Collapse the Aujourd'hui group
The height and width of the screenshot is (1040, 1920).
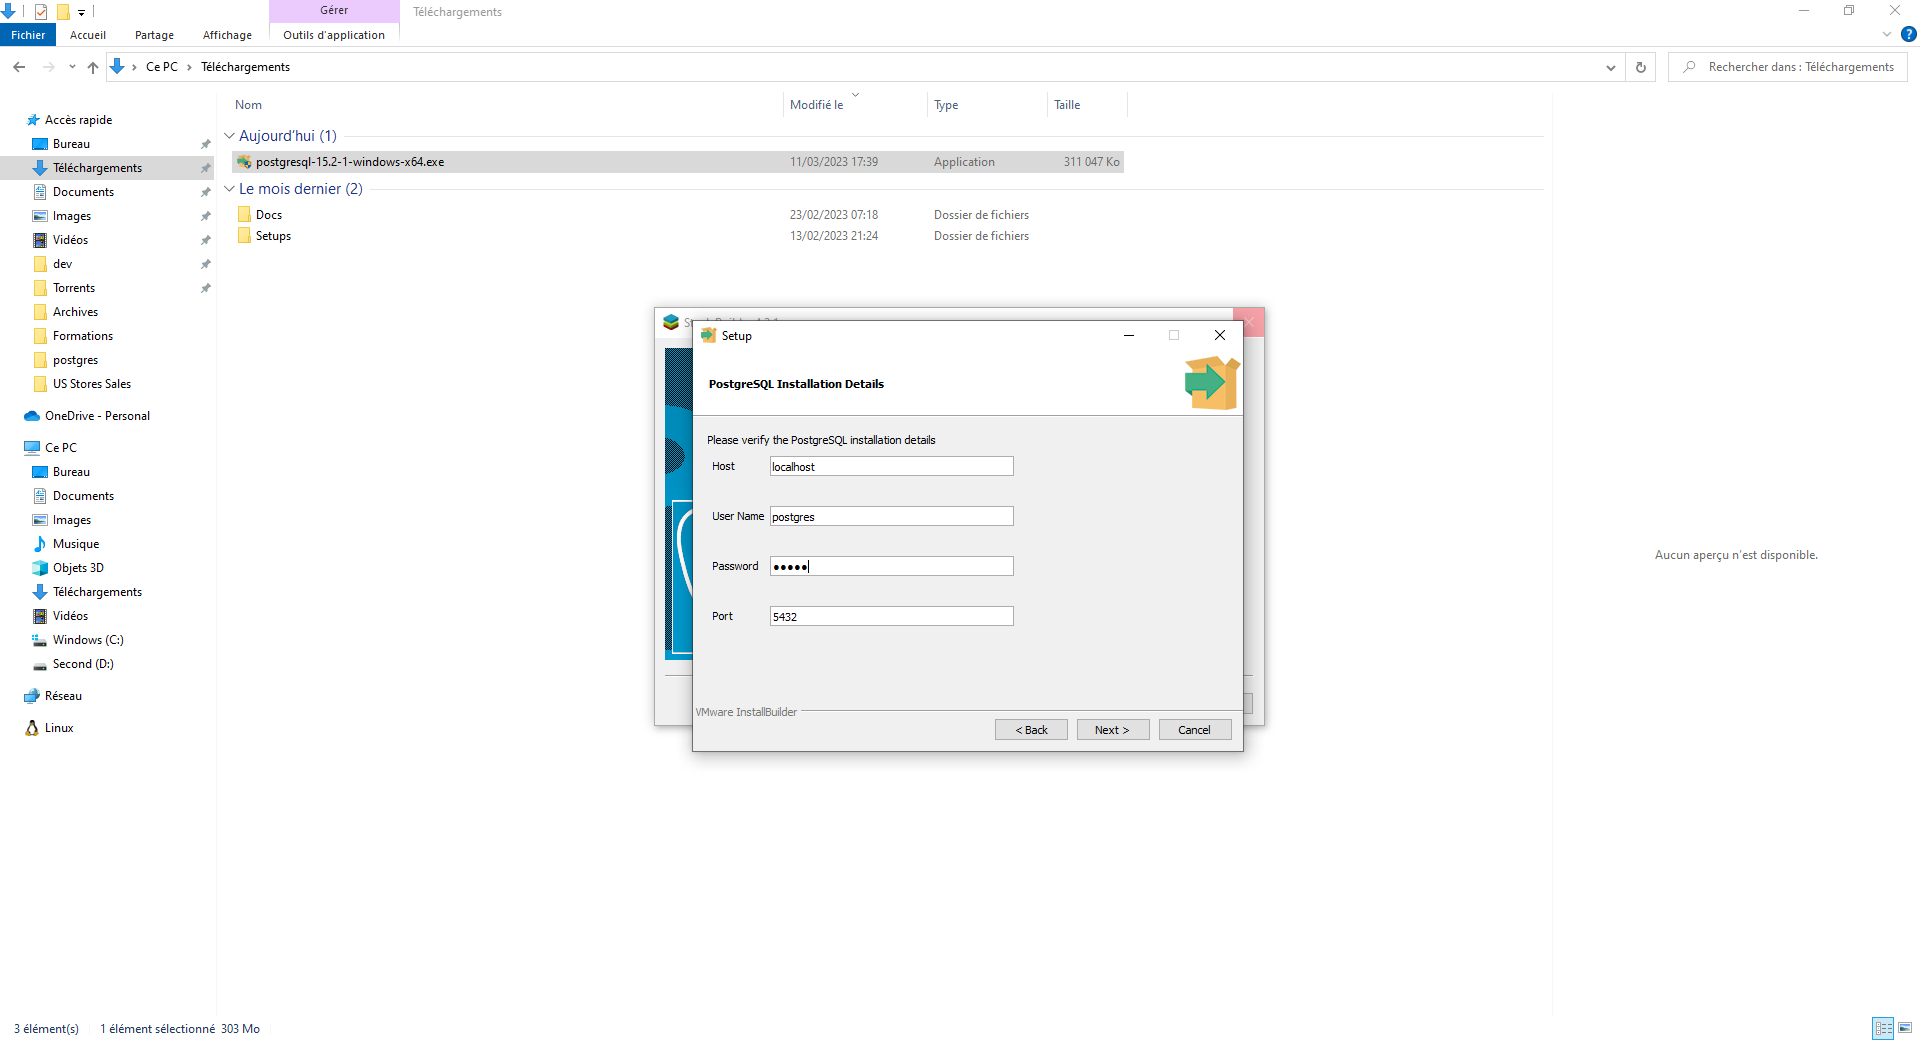coord(229,136)
